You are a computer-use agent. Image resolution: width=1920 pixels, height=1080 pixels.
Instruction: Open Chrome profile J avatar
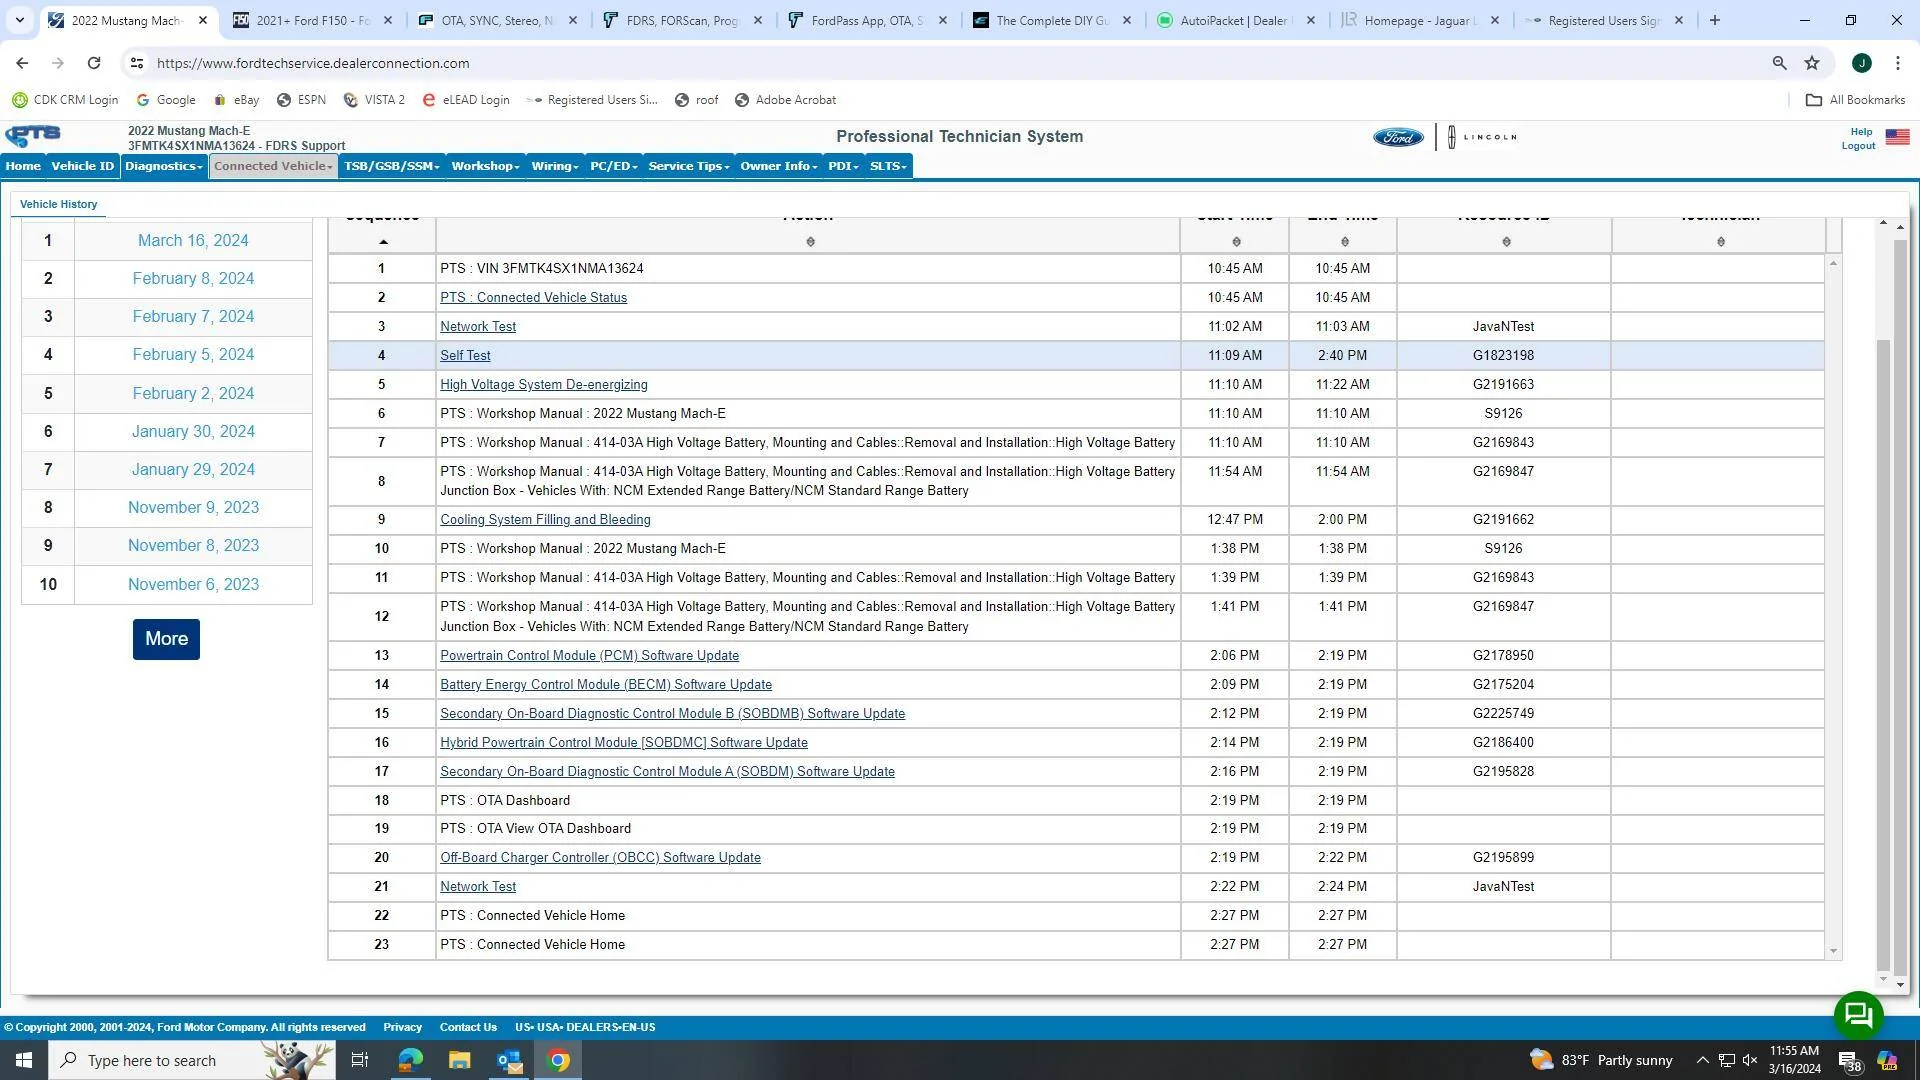click(x=1861, y=63)
